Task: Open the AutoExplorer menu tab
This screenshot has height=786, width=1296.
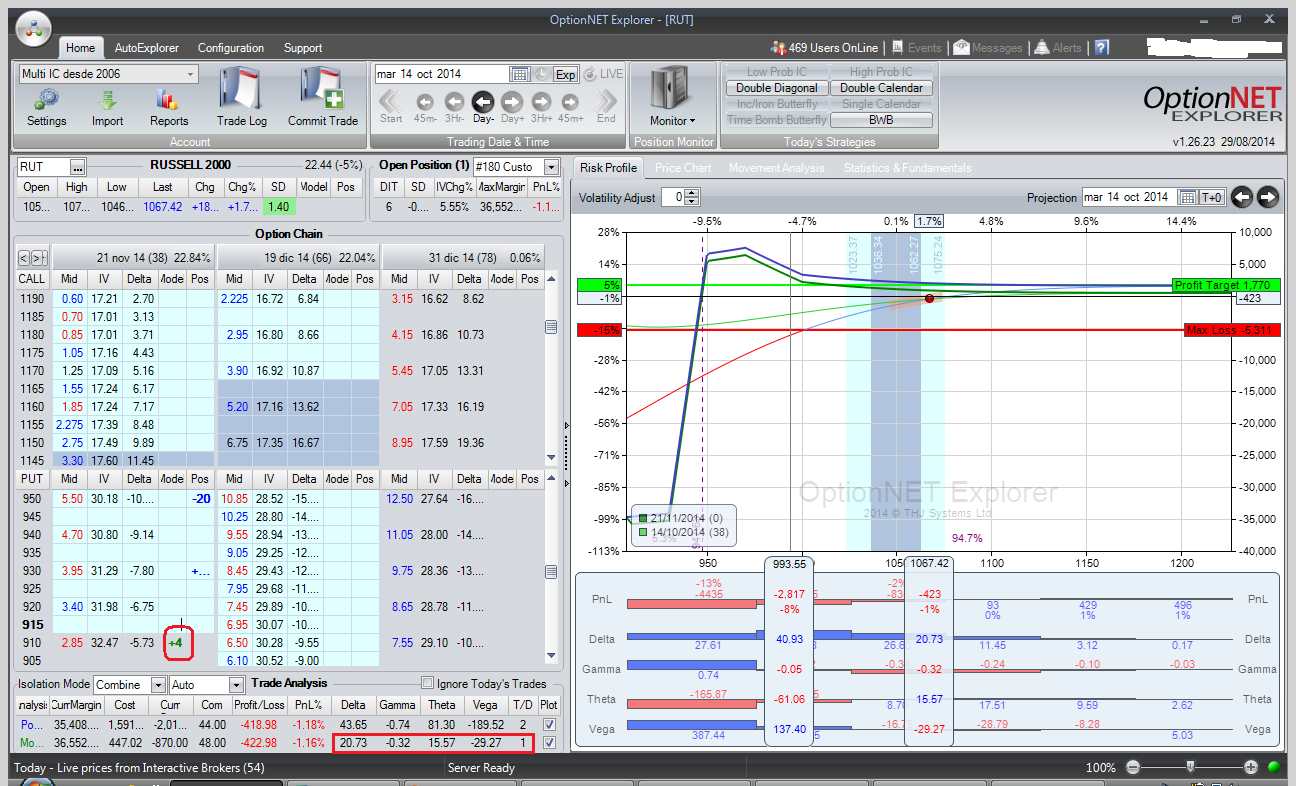Action: [147, 48]
